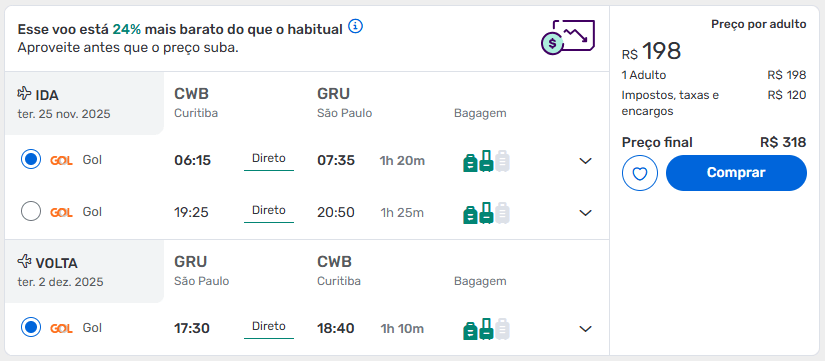The height and width of the screenshot is (361, 825).
Task: Click the blue Comprar button
Action: tap(736, 173)
